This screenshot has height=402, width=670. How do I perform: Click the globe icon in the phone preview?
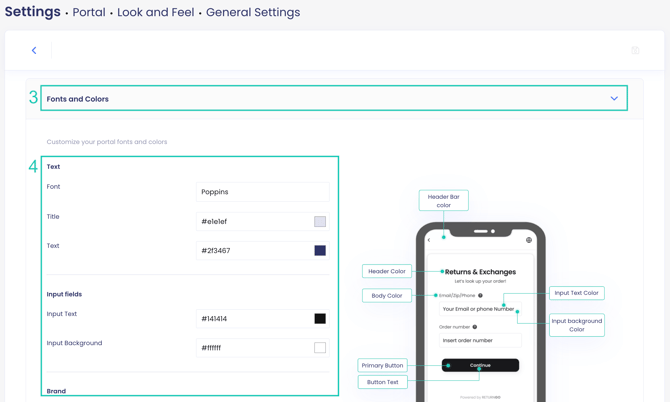[x=529, y=240]
